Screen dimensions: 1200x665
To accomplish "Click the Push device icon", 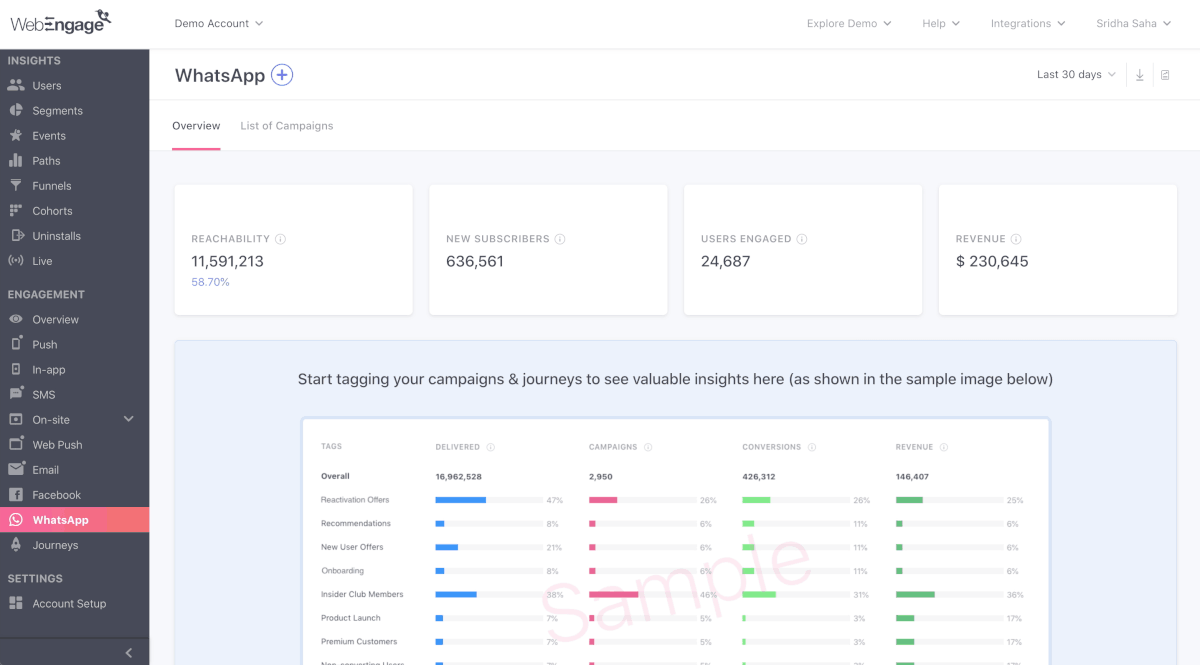I will [x=16, y=344].
